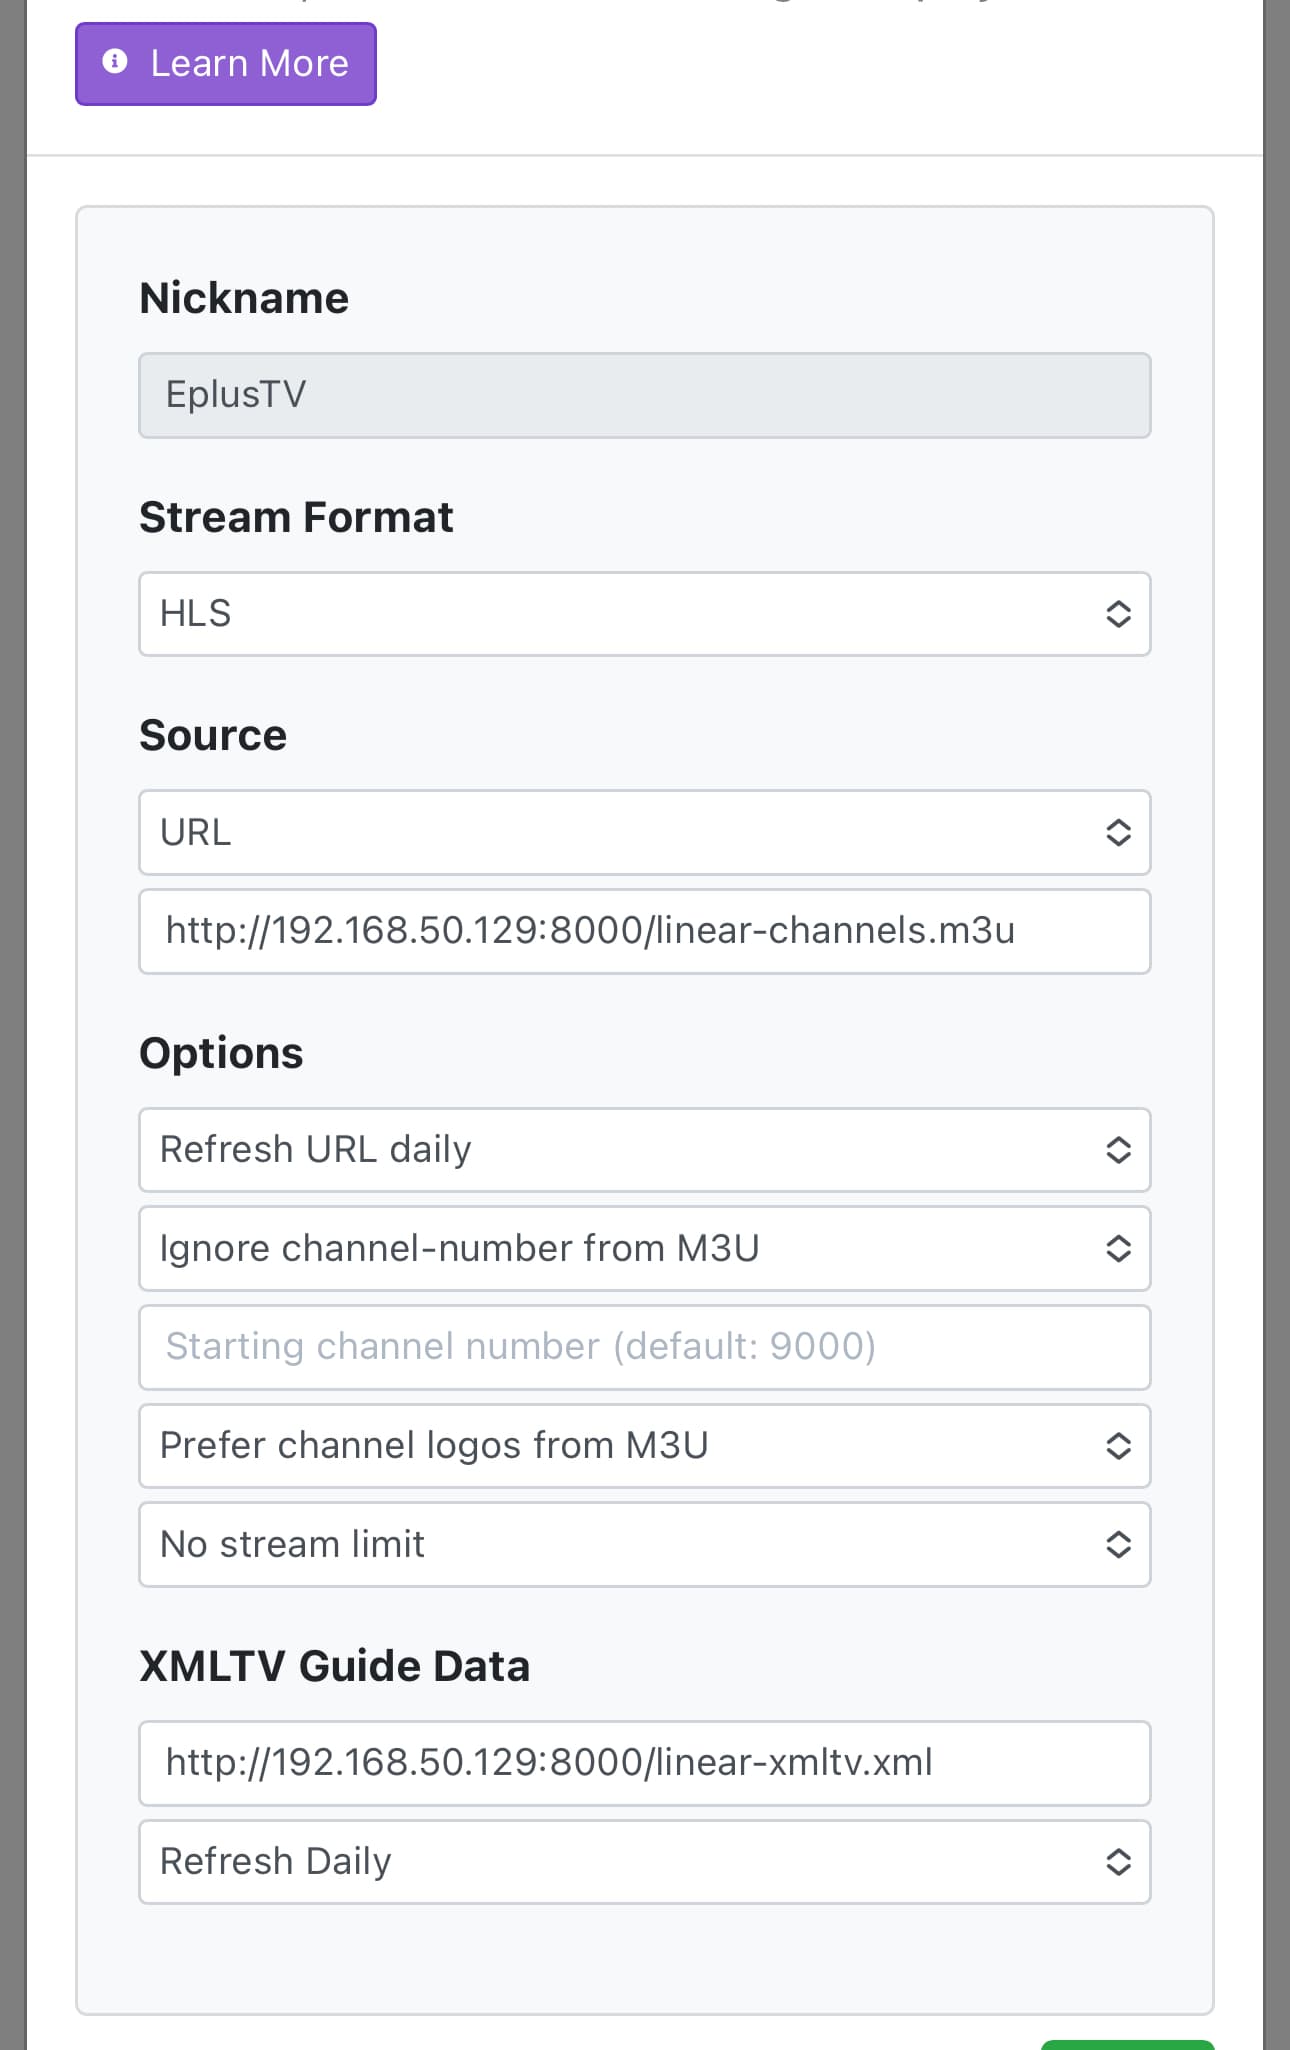Click the up-down arrows on Source selector
Image resolution: width=1290 pixels, height=2050 pixels.
point(1118,833)
